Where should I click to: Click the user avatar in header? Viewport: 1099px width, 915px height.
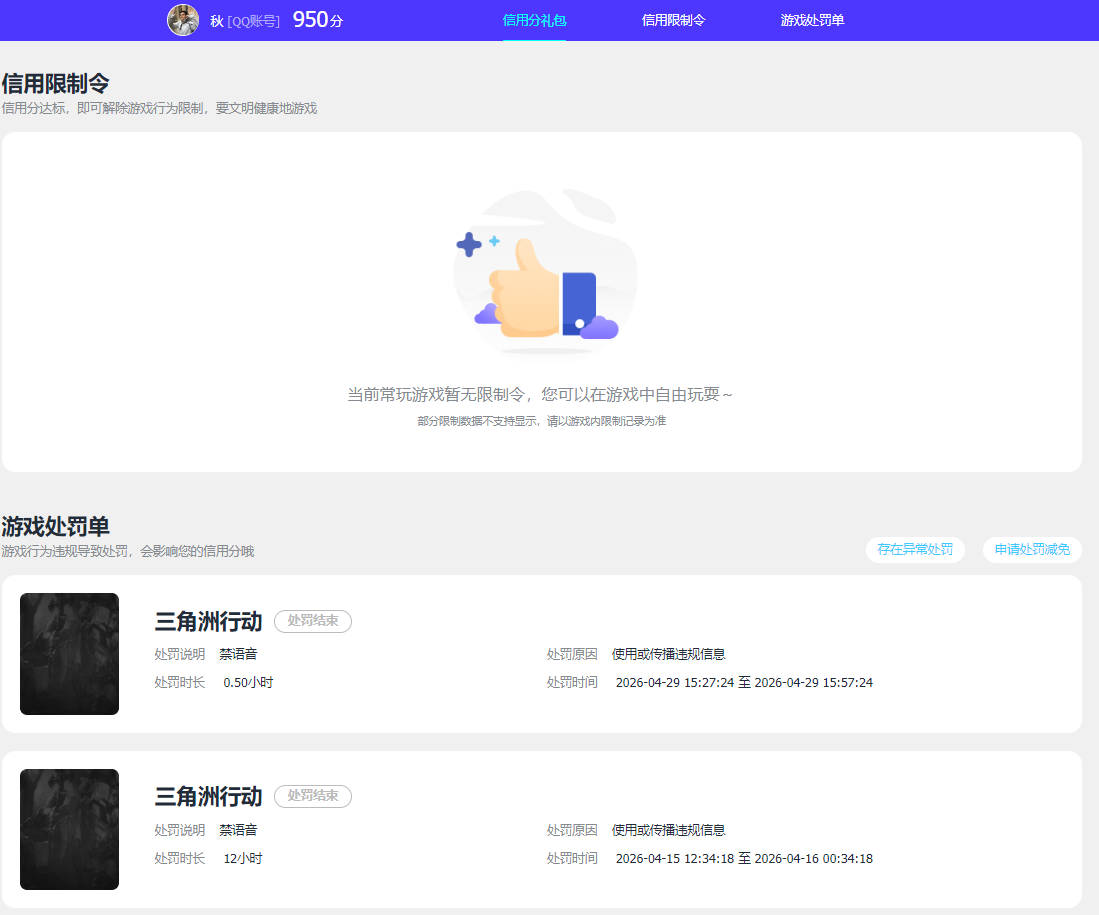pos(183,20)
